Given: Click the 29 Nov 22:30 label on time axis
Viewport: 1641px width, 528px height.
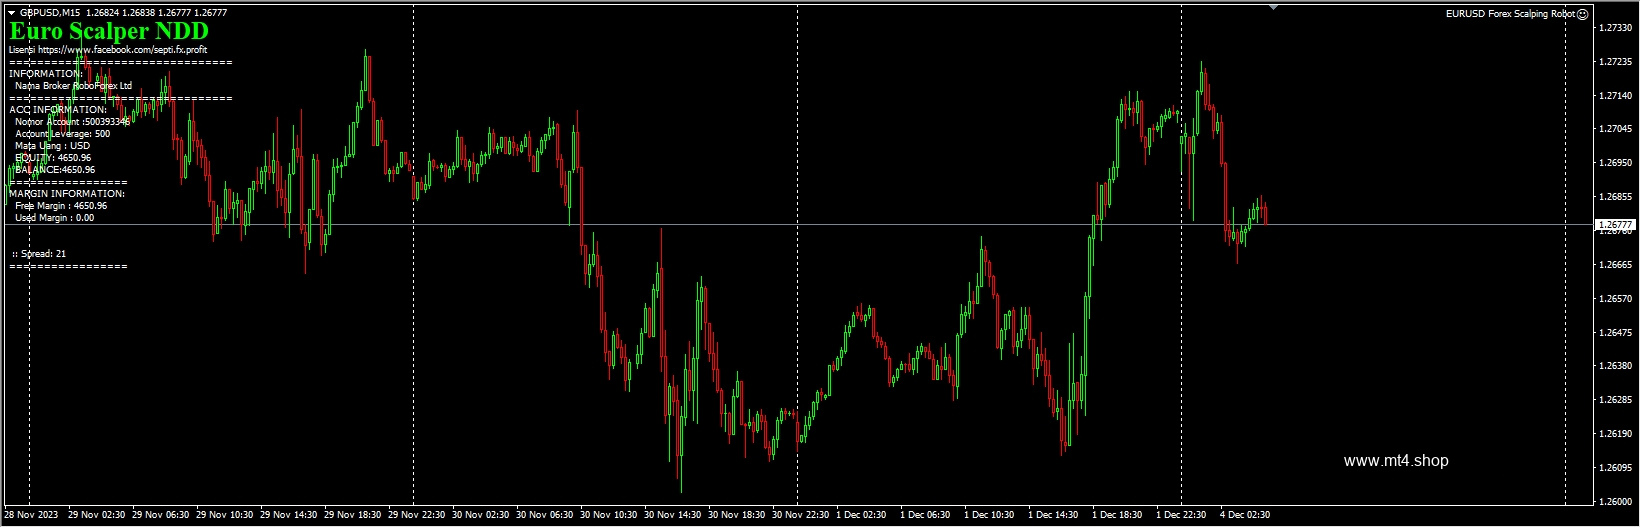Looking at the screenshot, I should pyautogui.click(x=417, y=515).
